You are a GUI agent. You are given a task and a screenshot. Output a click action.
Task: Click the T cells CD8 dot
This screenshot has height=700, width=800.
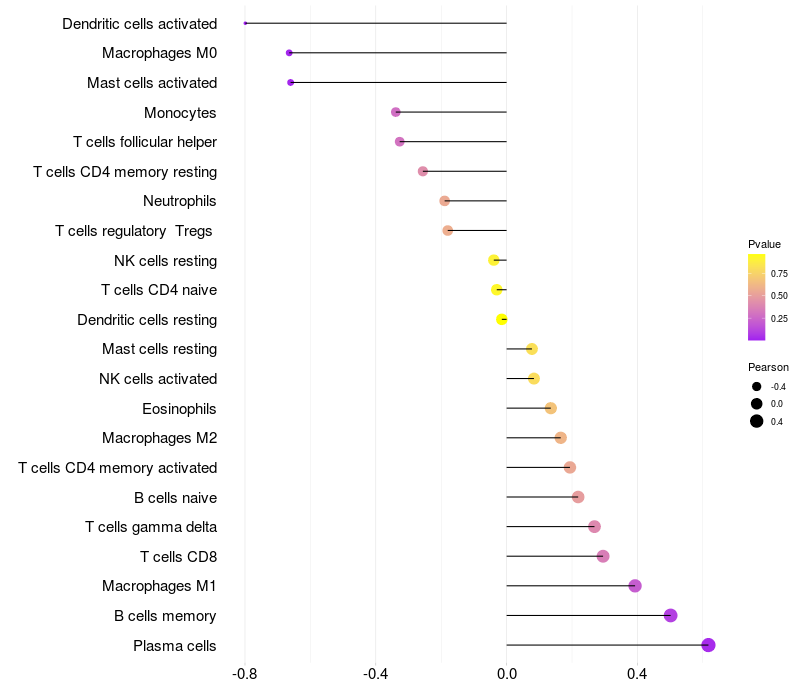click(x=603, y=556)
